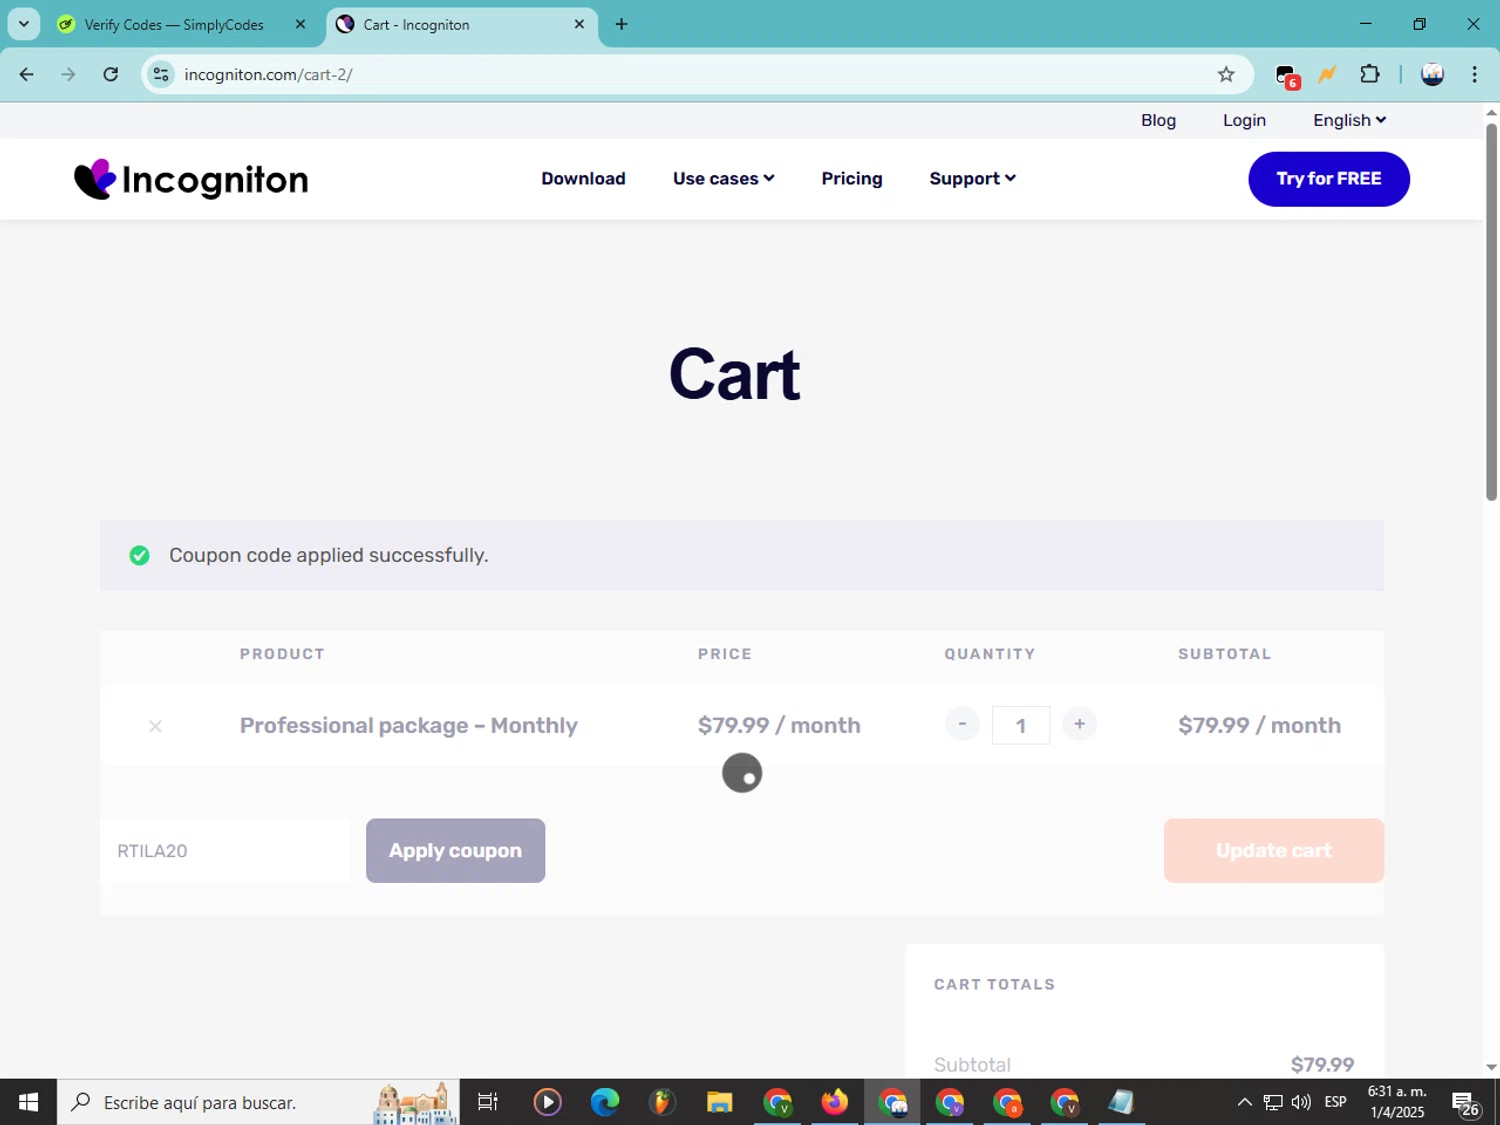Open the Extensions puzzle icon
The image size is (1500, 1125).
[1369, 75]
